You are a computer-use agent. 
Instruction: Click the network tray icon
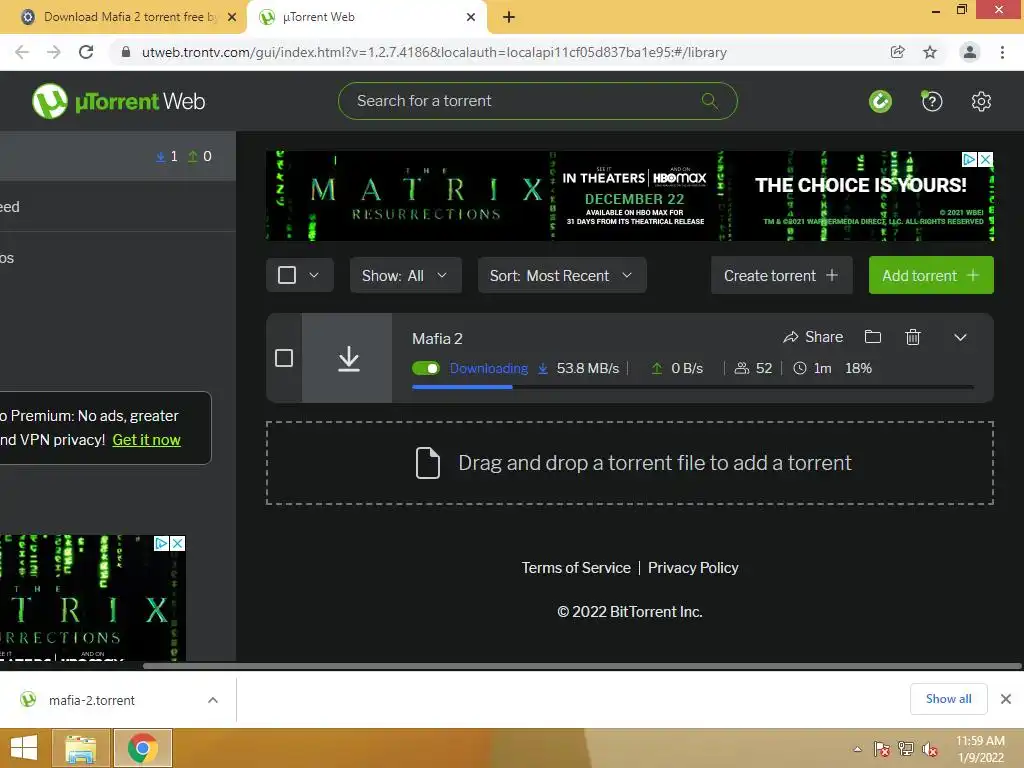coord(906,749)
